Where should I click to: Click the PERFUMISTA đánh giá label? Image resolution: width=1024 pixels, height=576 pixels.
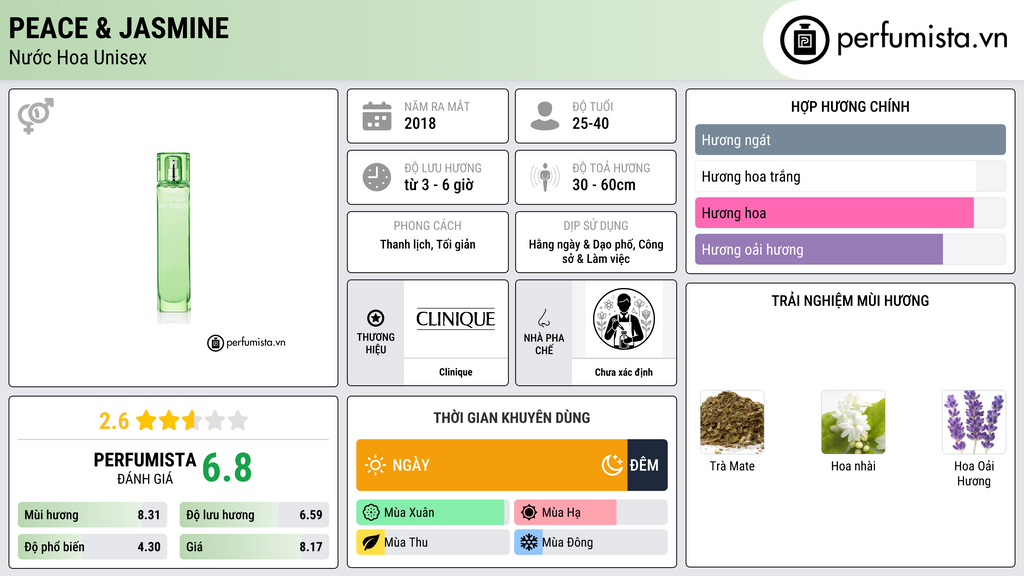pyautogui.click(x=145, y=469)
